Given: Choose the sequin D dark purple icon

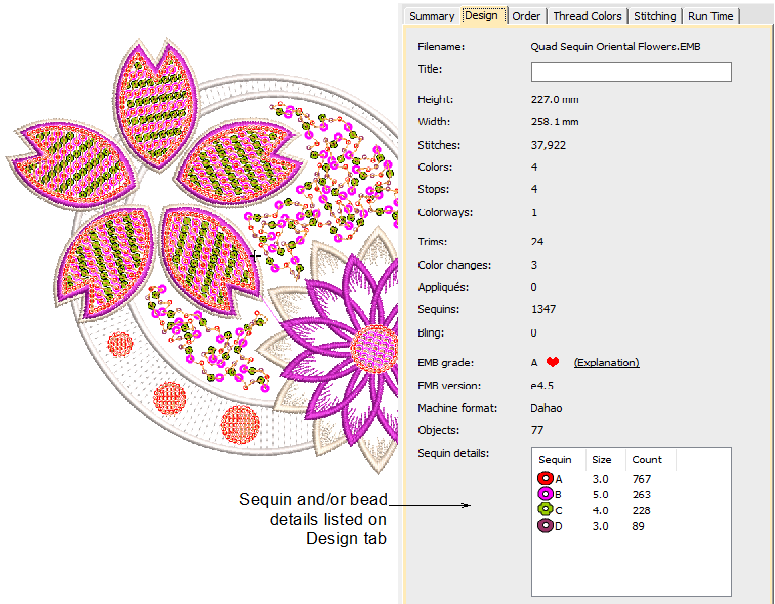Looking at the screenshot, I should (546, 527).
